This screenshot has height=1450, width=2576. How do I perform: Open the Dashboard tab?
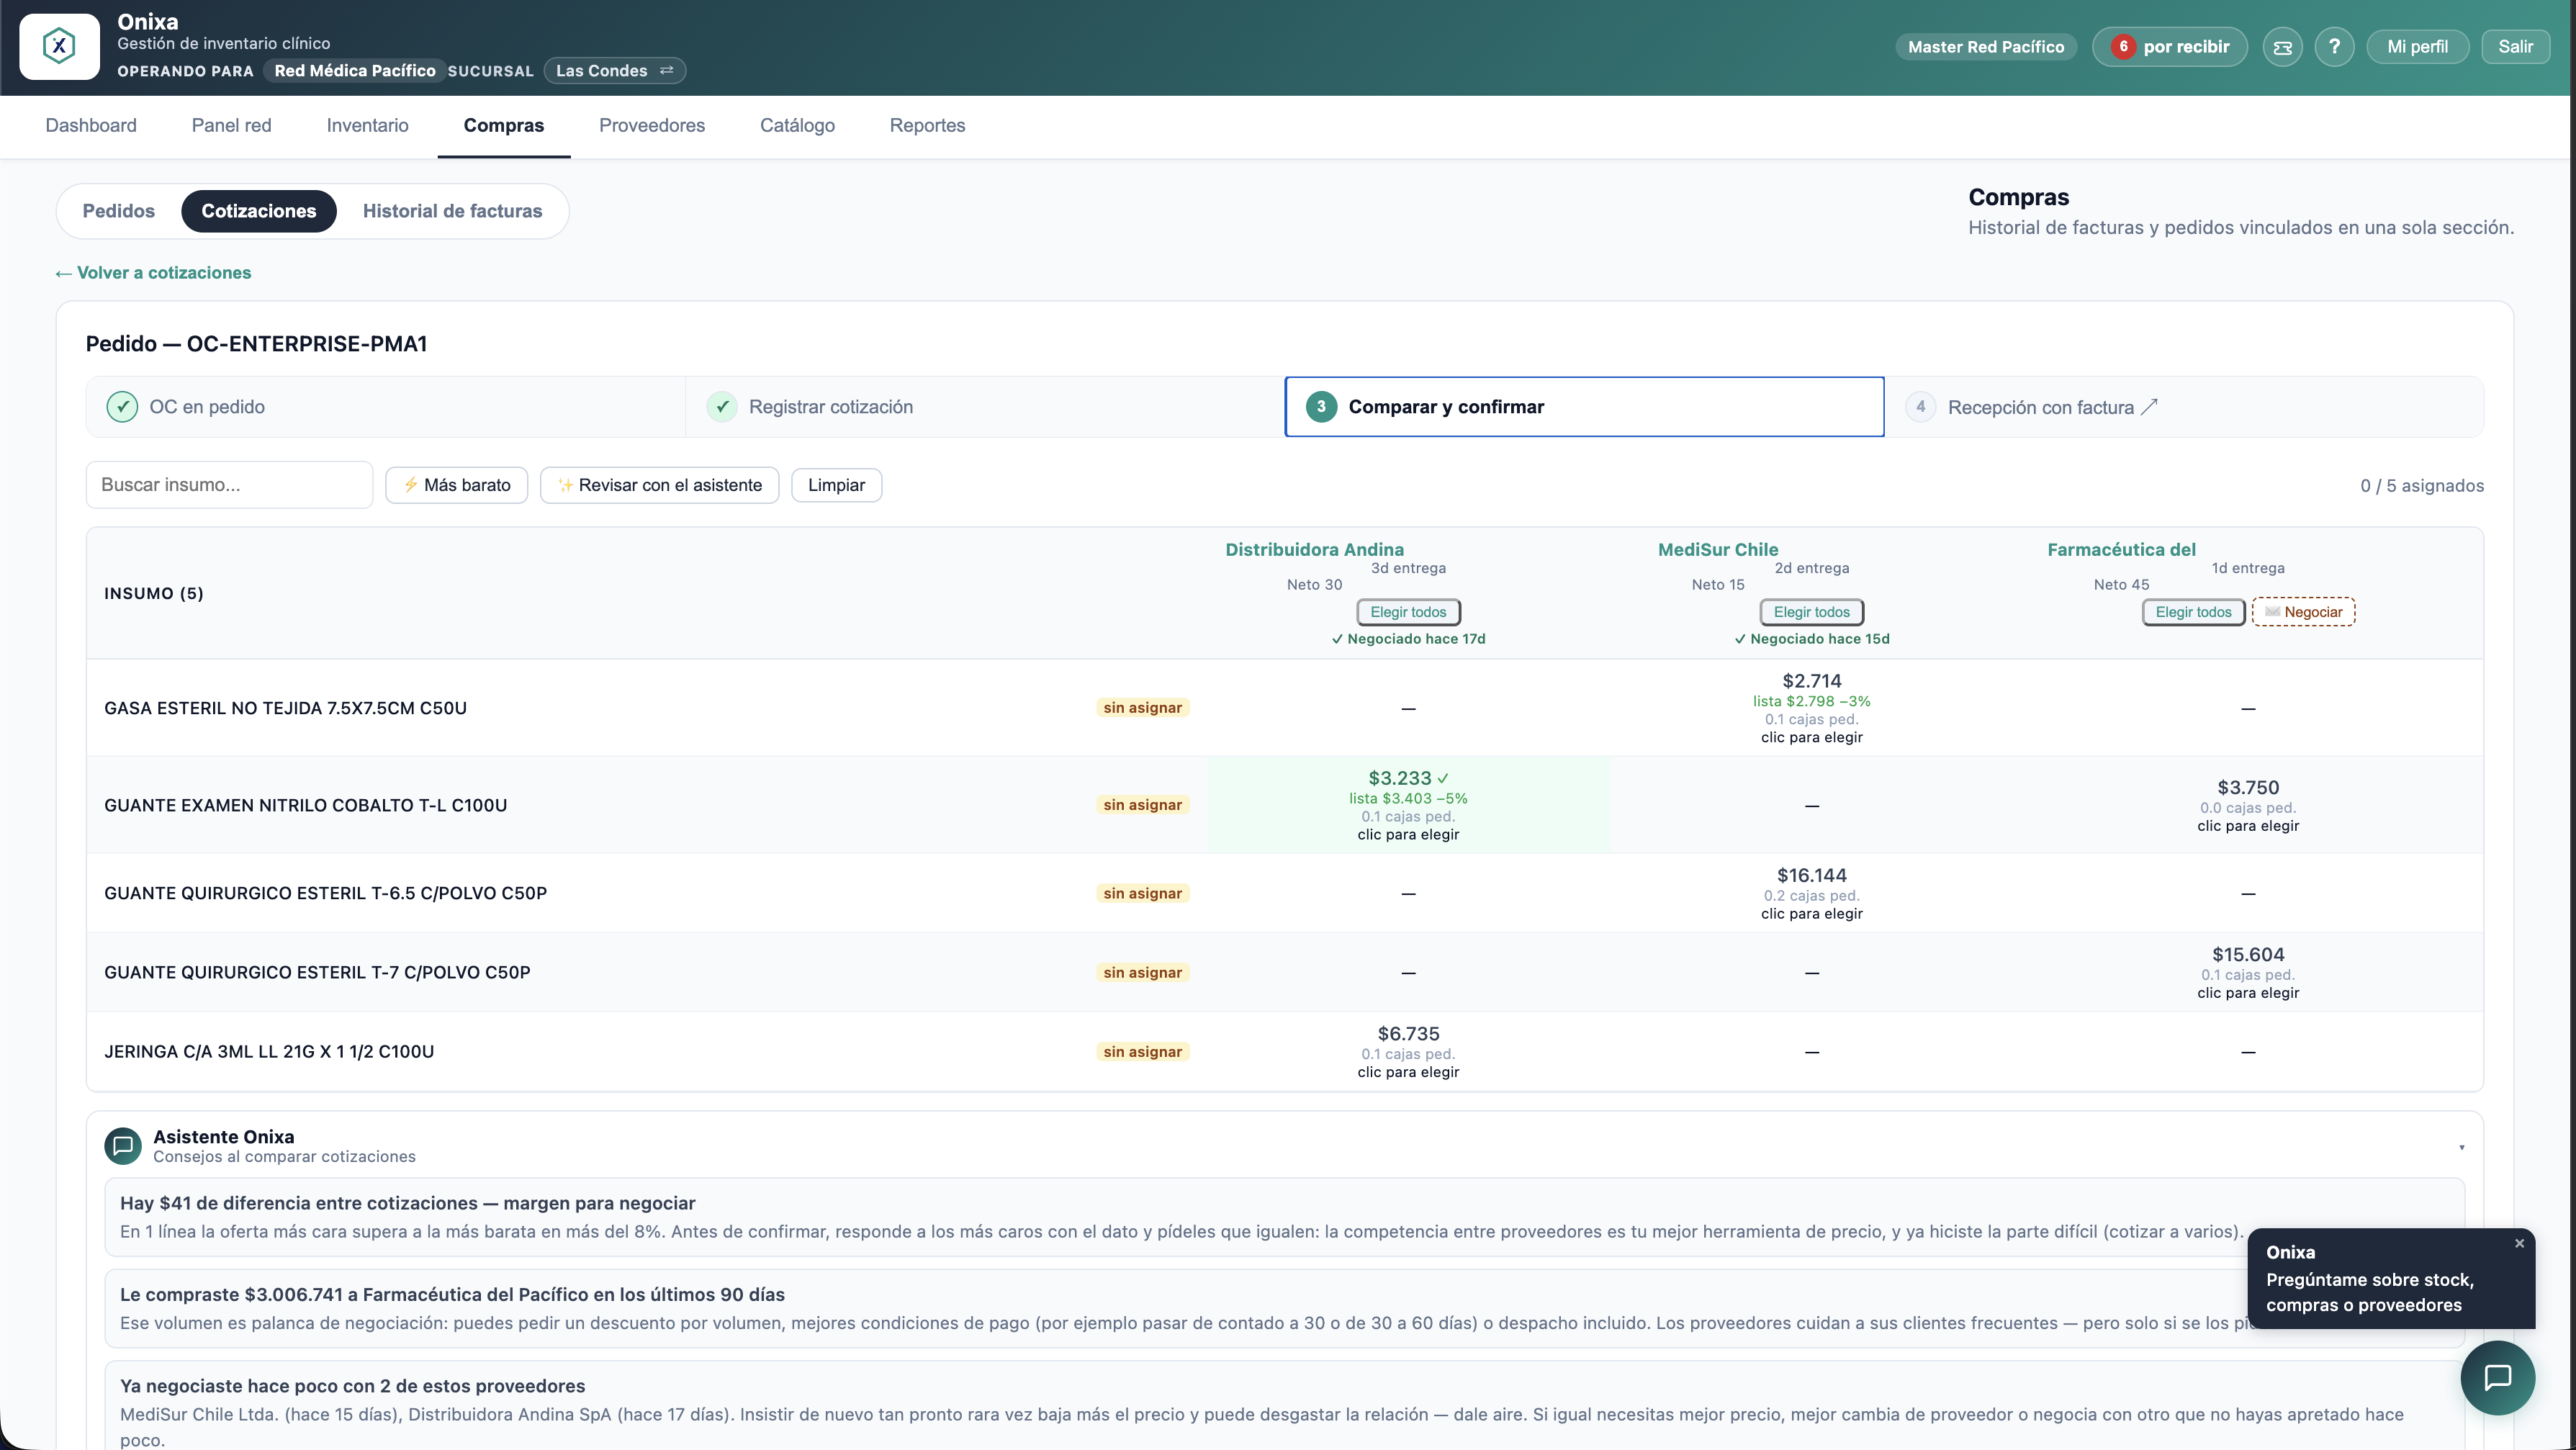[91, 126]
